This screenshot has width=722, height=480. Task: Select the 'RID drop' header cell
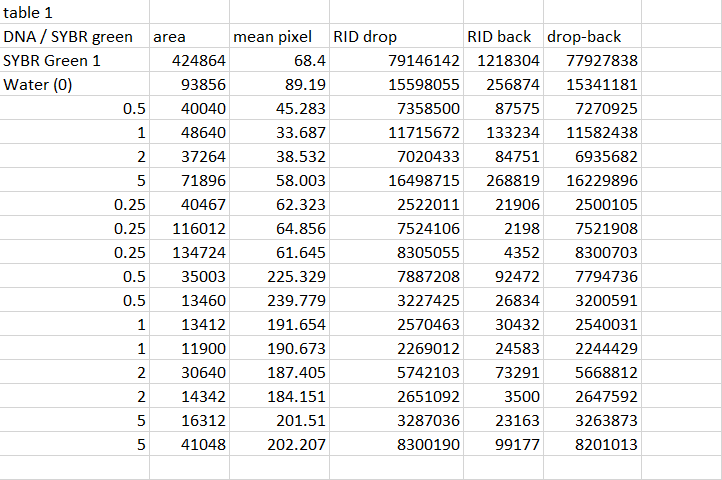365,37
